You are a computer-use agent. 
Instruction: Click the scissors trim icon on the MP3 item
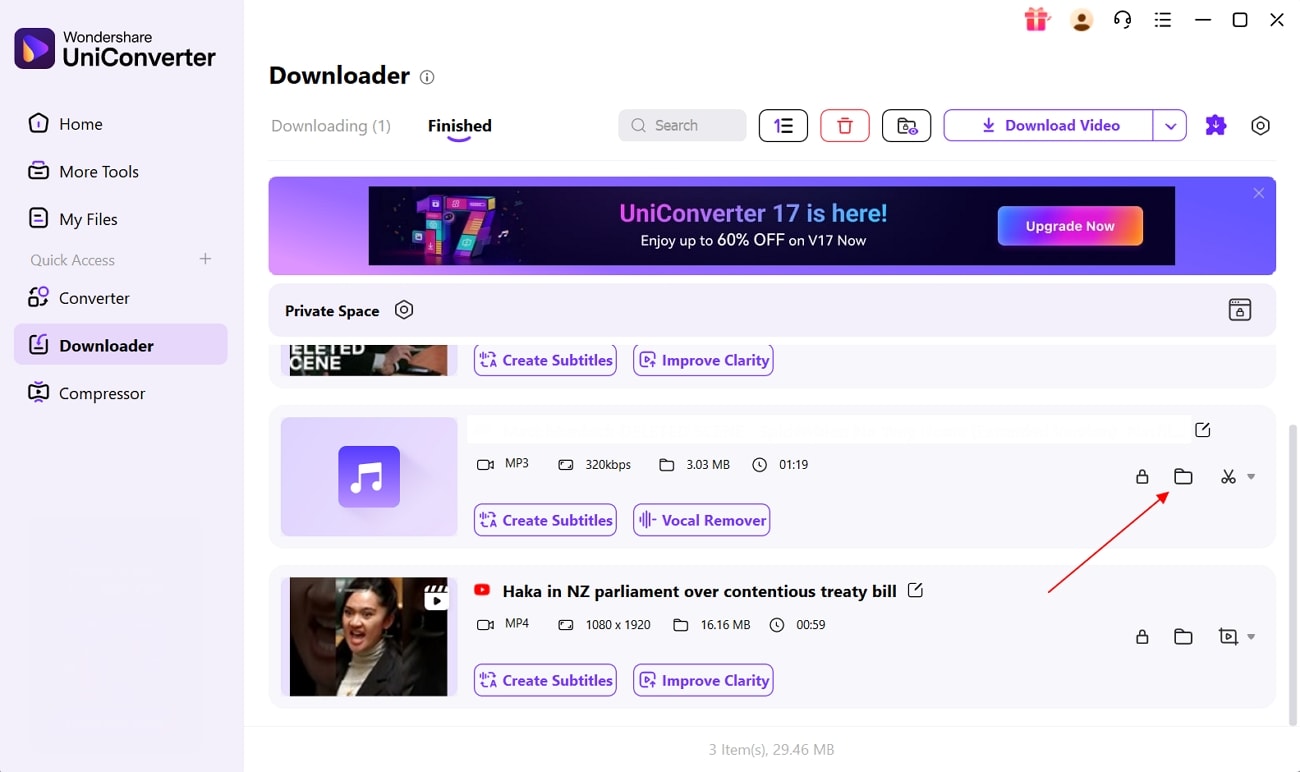1228,477
